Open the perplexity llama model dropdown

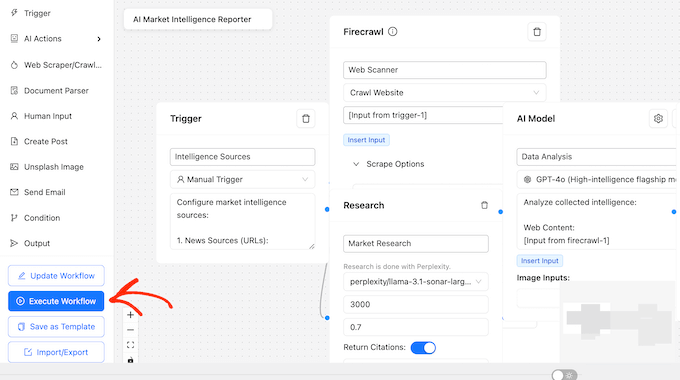[416, 282]
